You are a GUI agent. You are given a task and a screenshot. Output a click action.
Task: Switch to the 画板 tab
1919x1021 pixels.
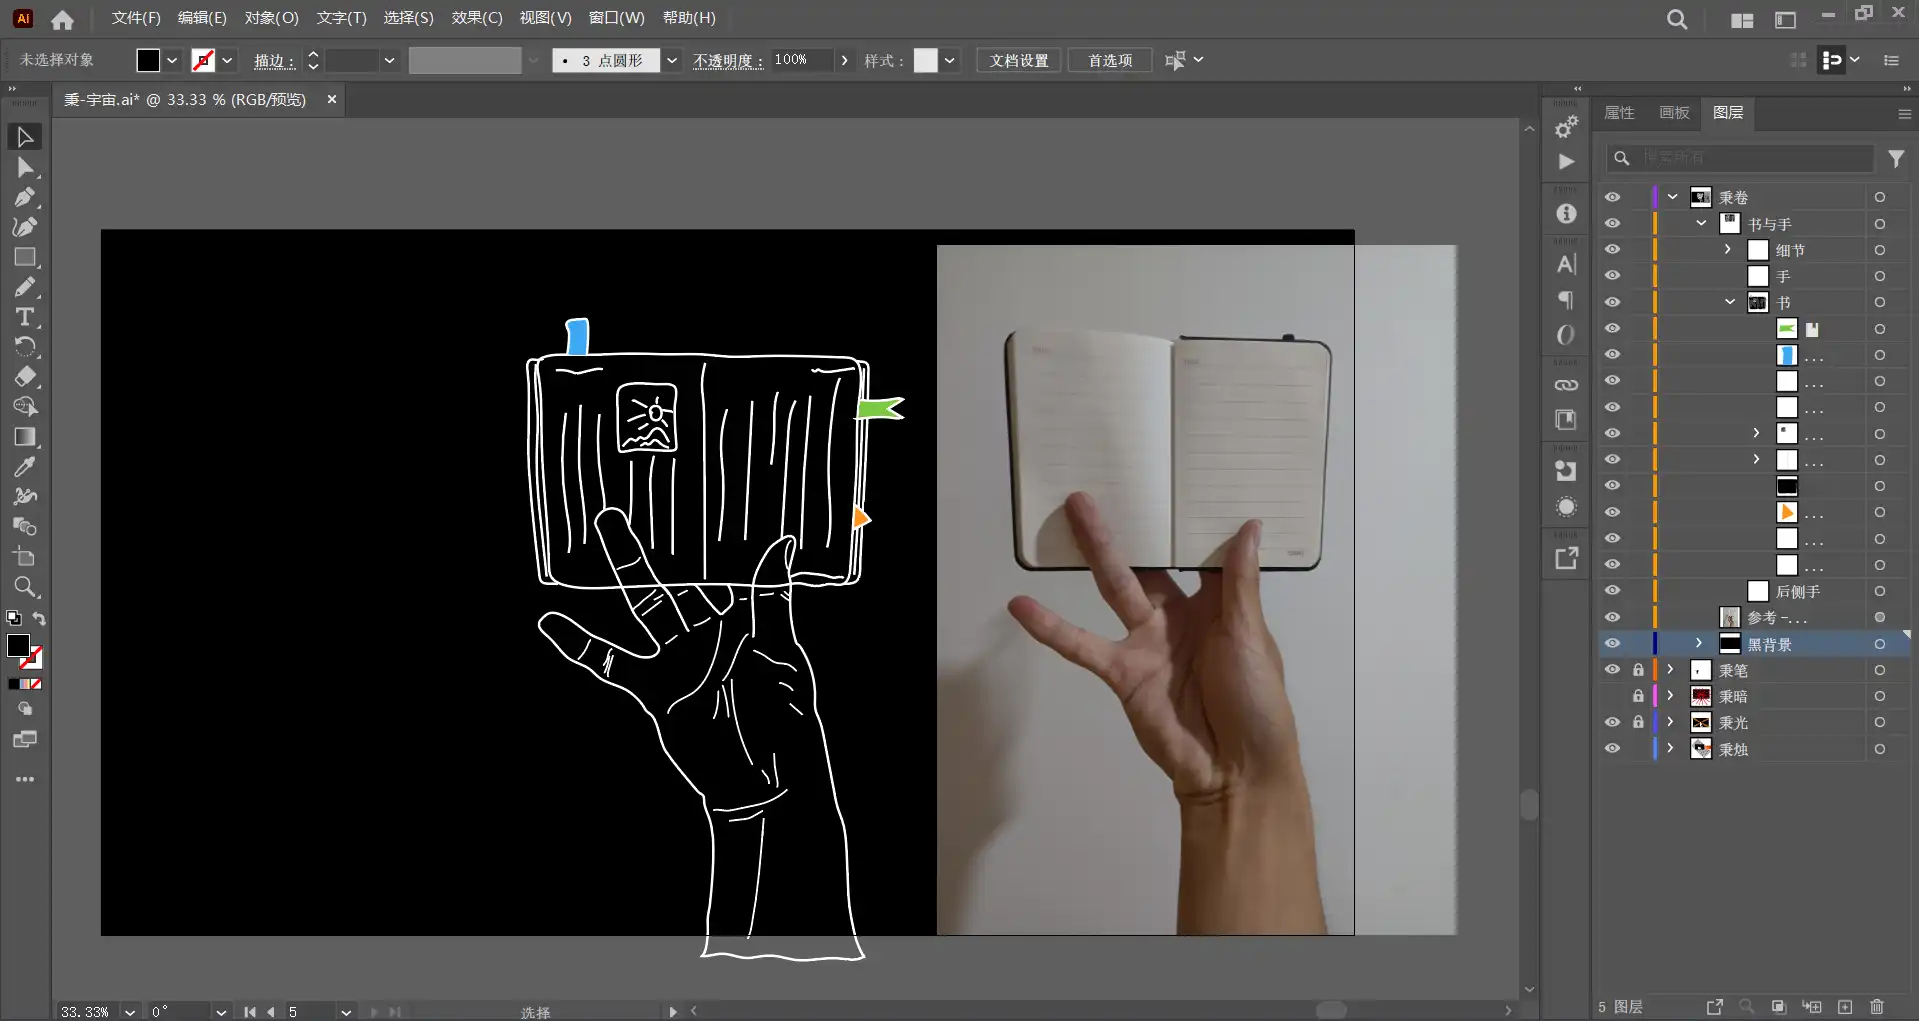pos(1673,113)
